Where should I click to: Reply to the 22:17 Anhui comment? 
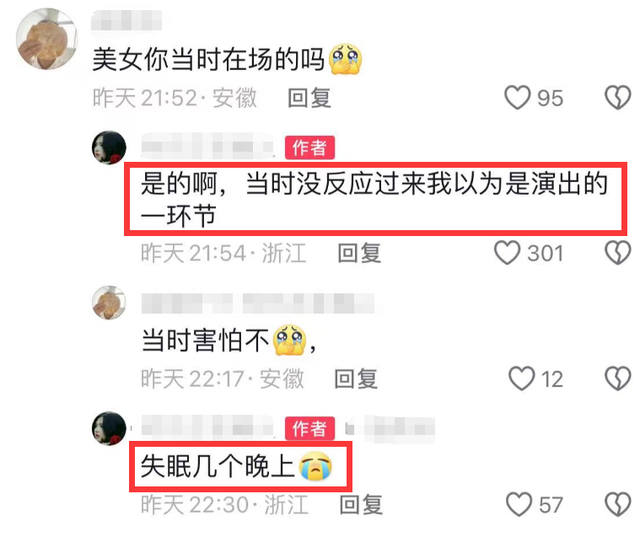point(356,379)
